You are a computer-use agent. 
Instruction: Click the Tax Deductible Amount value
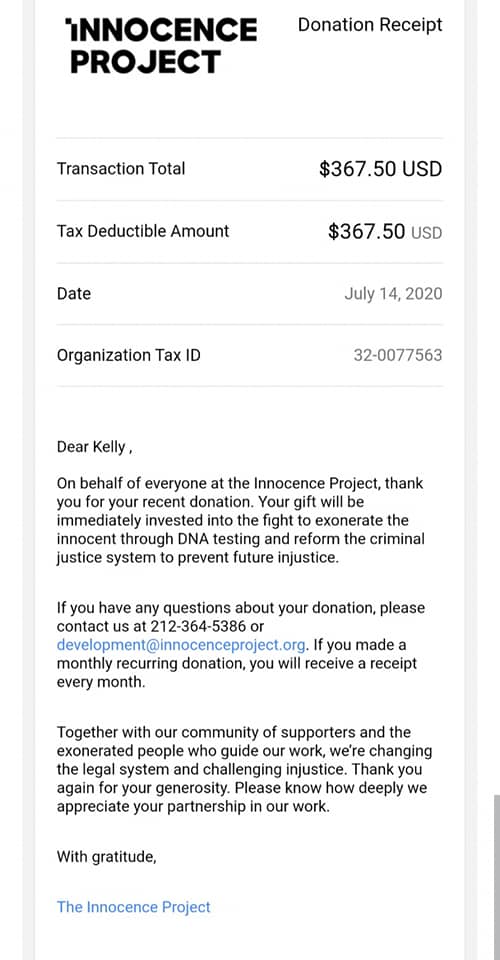(x=385, y=231)
